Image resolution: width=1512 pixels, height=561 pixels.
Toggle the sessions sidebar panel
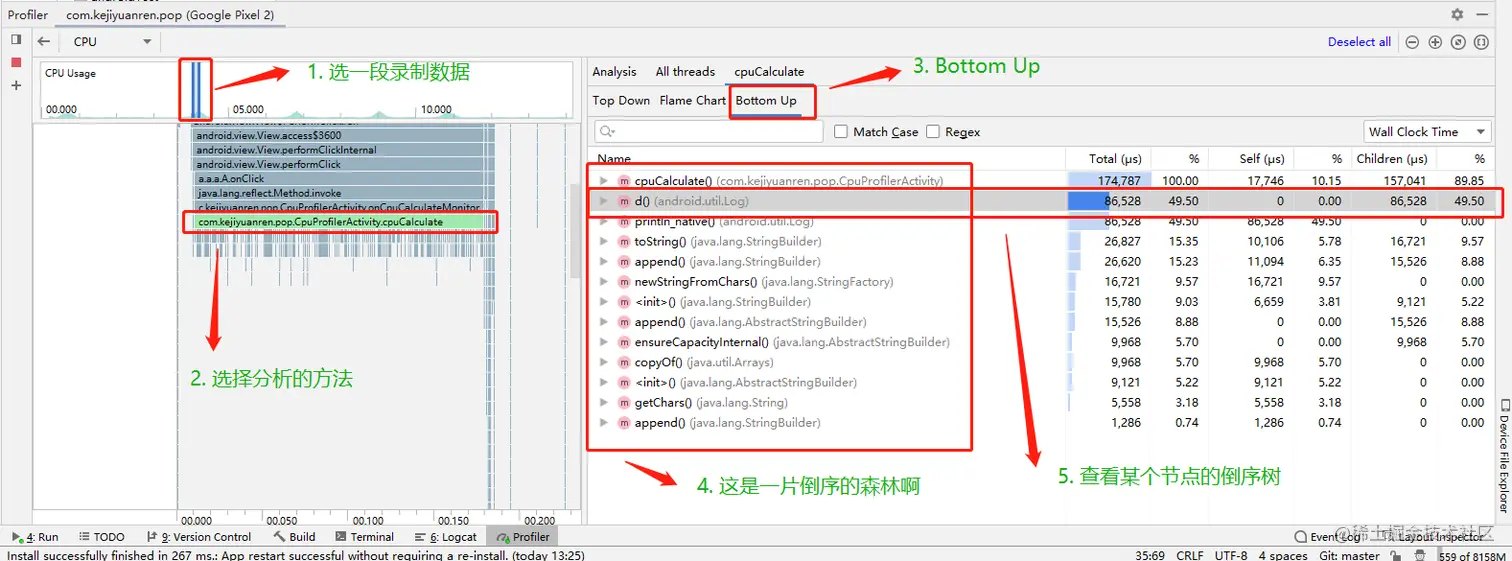pos(16,39)
